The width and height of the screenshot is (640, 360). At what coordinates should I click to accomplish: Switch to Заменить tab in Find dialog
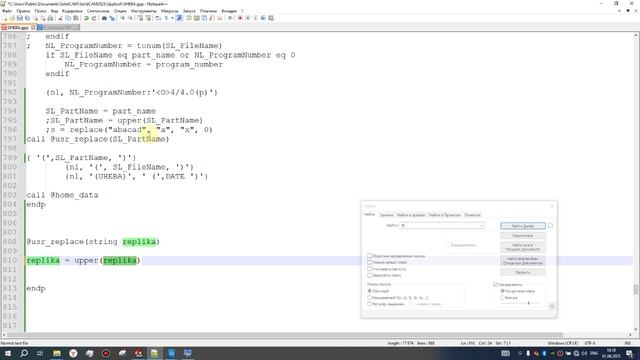tap(386, 215)
